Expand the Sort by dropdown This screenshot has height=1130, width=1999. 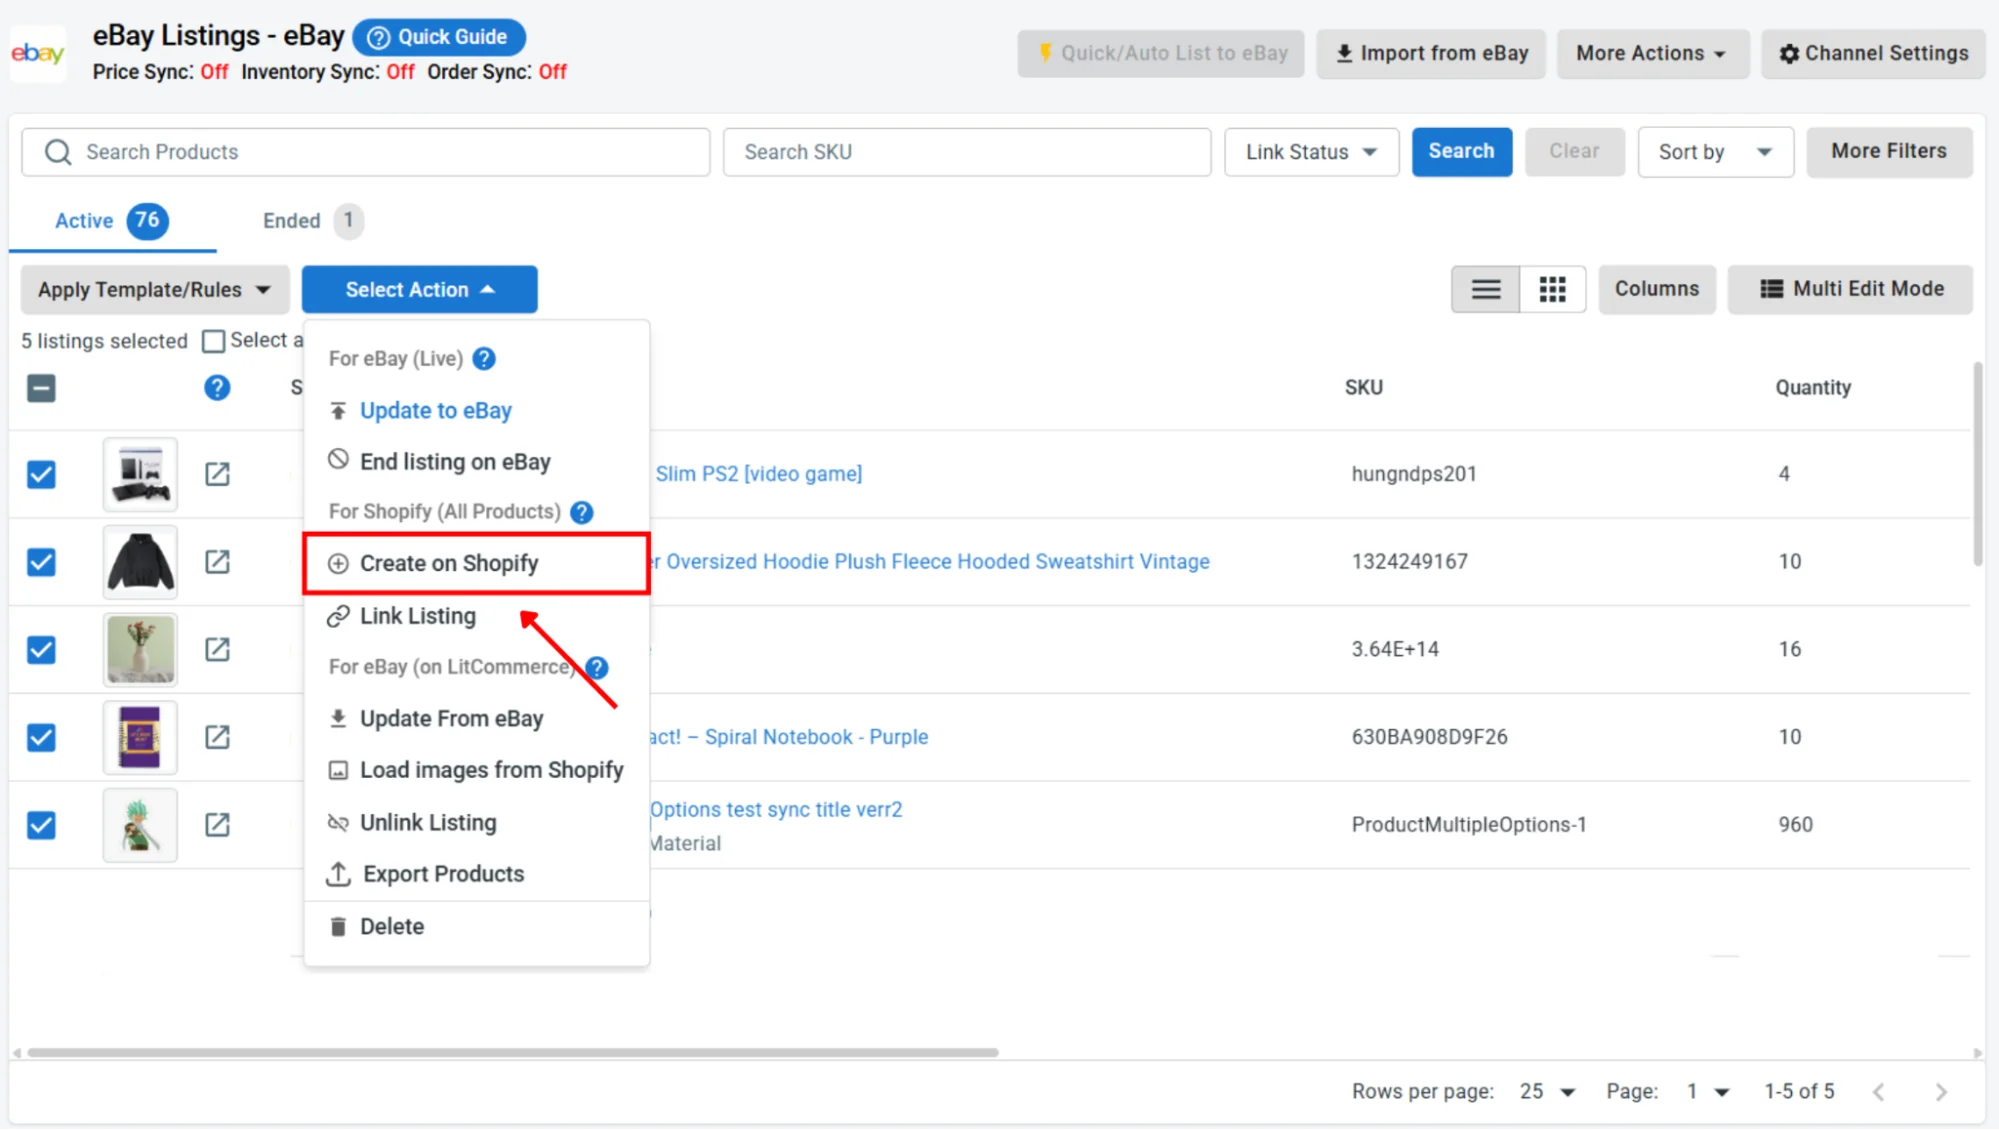pos(1715,152)
